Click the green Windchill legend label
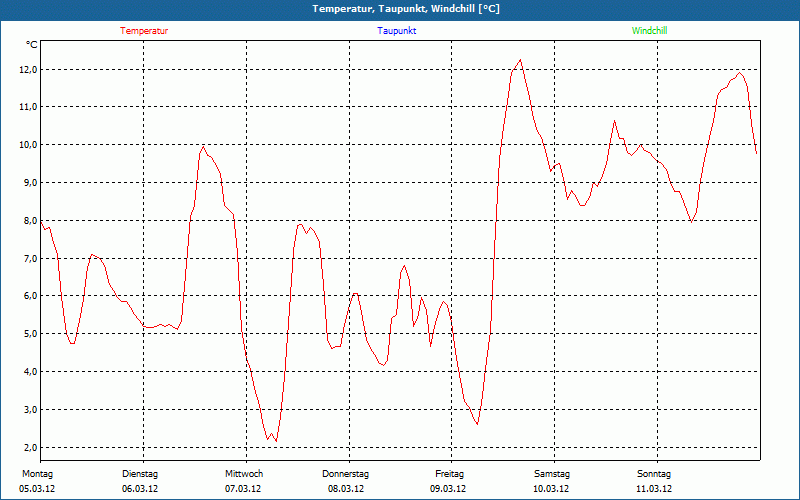The width and height of the screenshot is (800, 500). 649,31
